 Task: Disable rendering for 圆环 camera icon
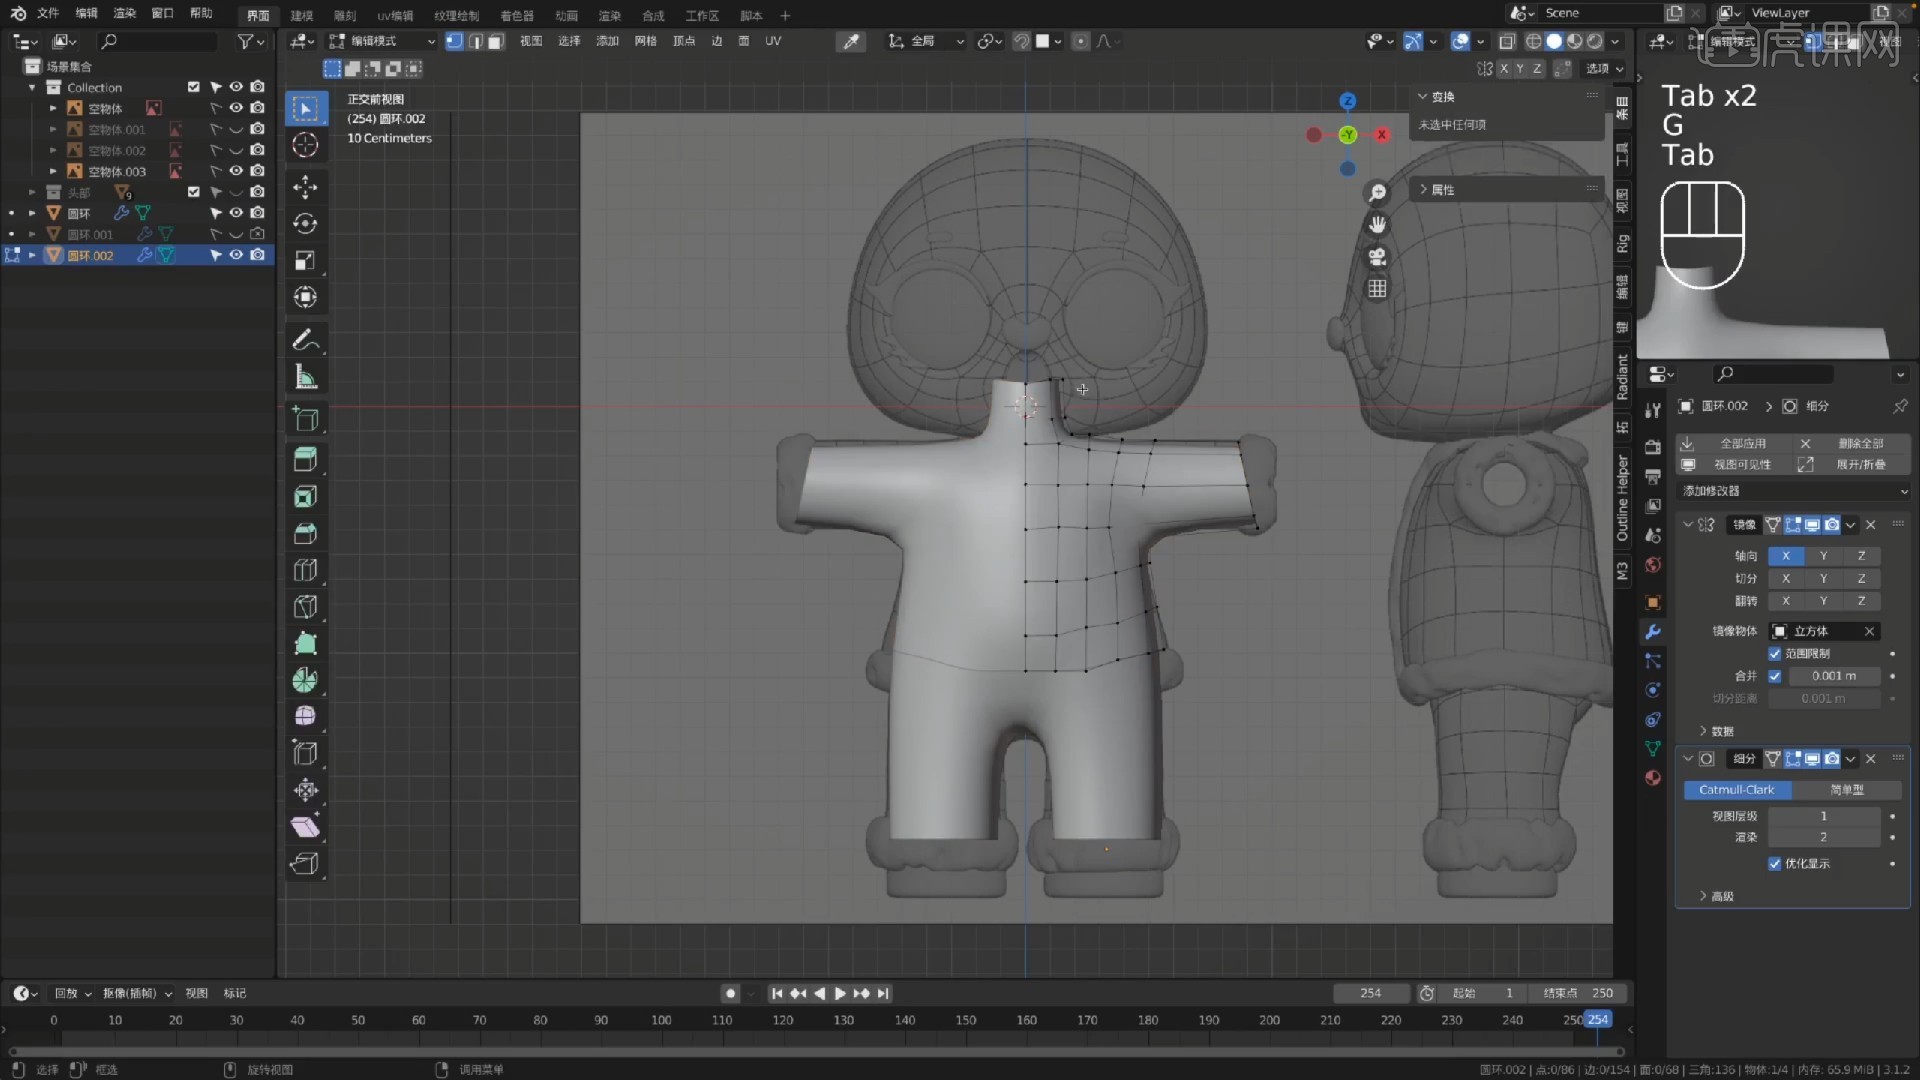(258, 213)
